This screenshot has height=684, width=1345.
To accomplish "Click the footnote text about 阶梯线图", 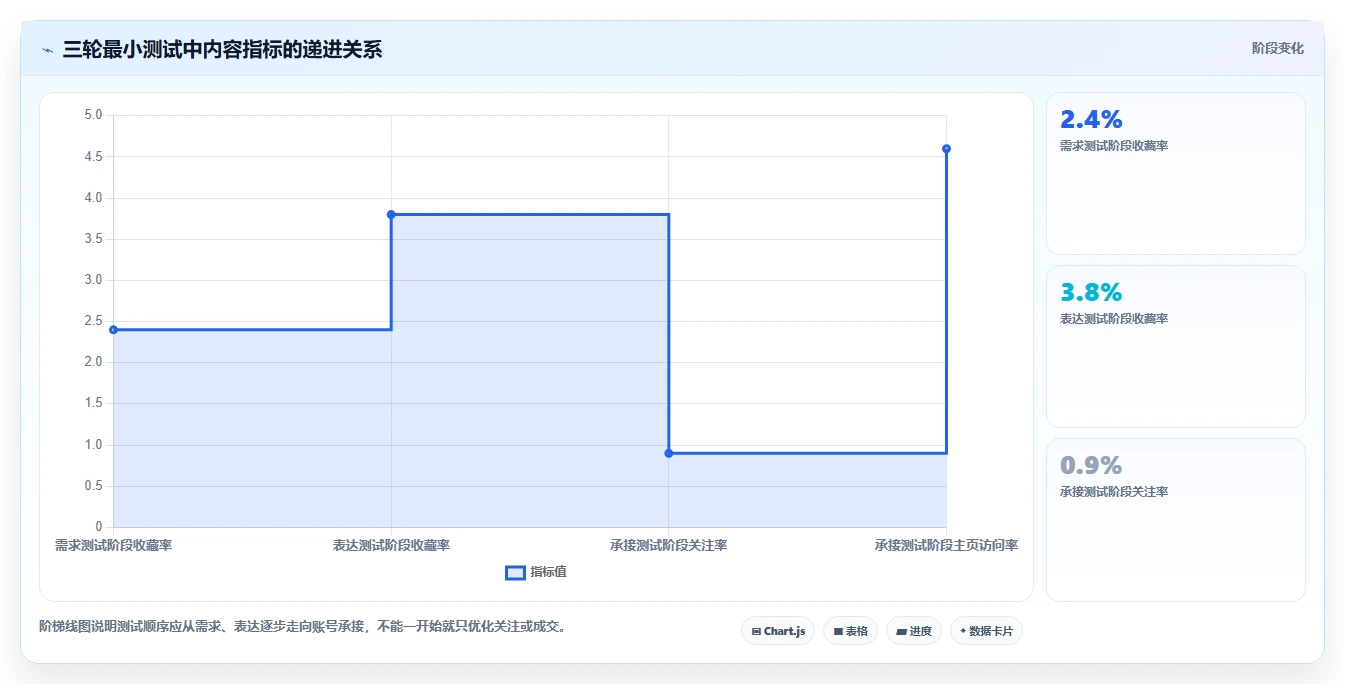I will pos(303,627).
